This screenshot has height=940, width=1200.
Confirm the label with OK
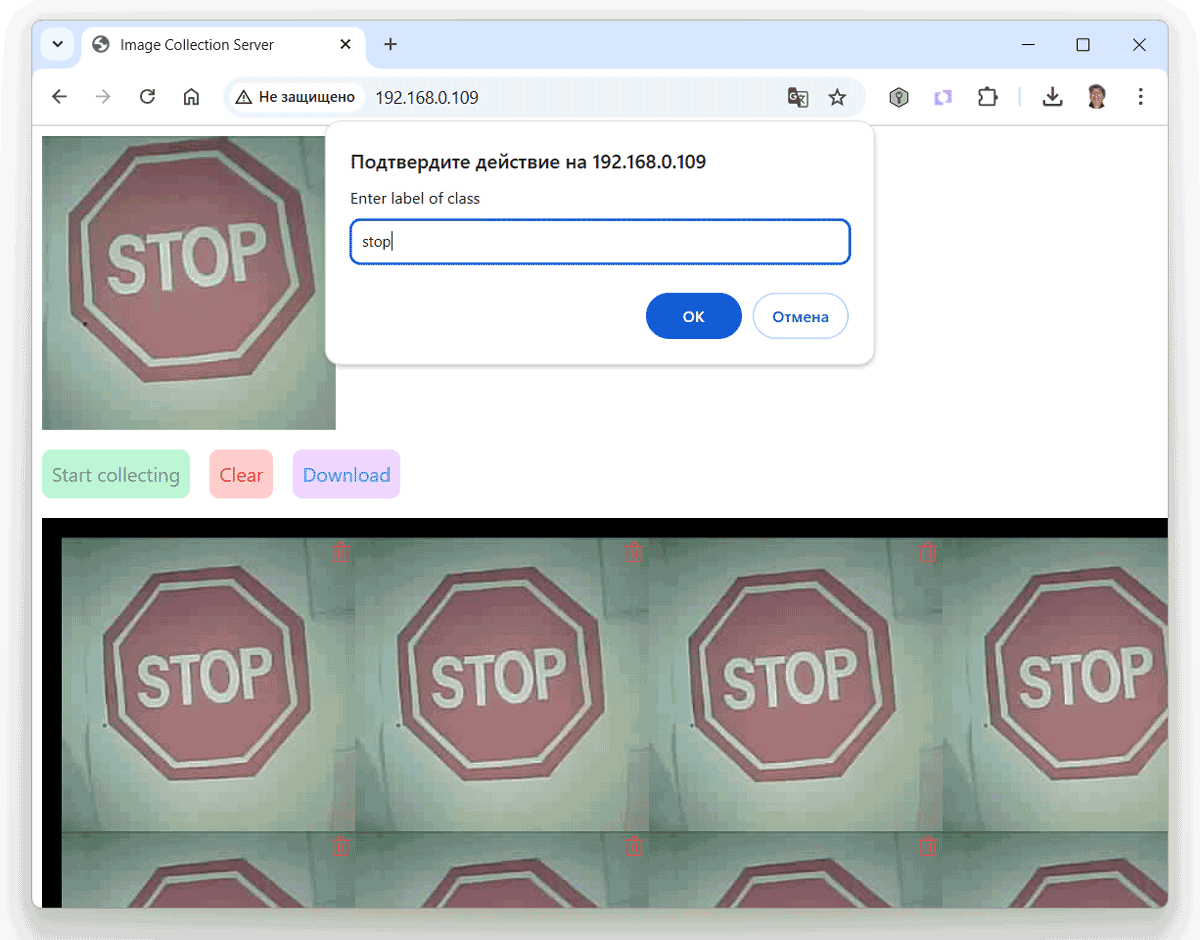pos(694,316)
